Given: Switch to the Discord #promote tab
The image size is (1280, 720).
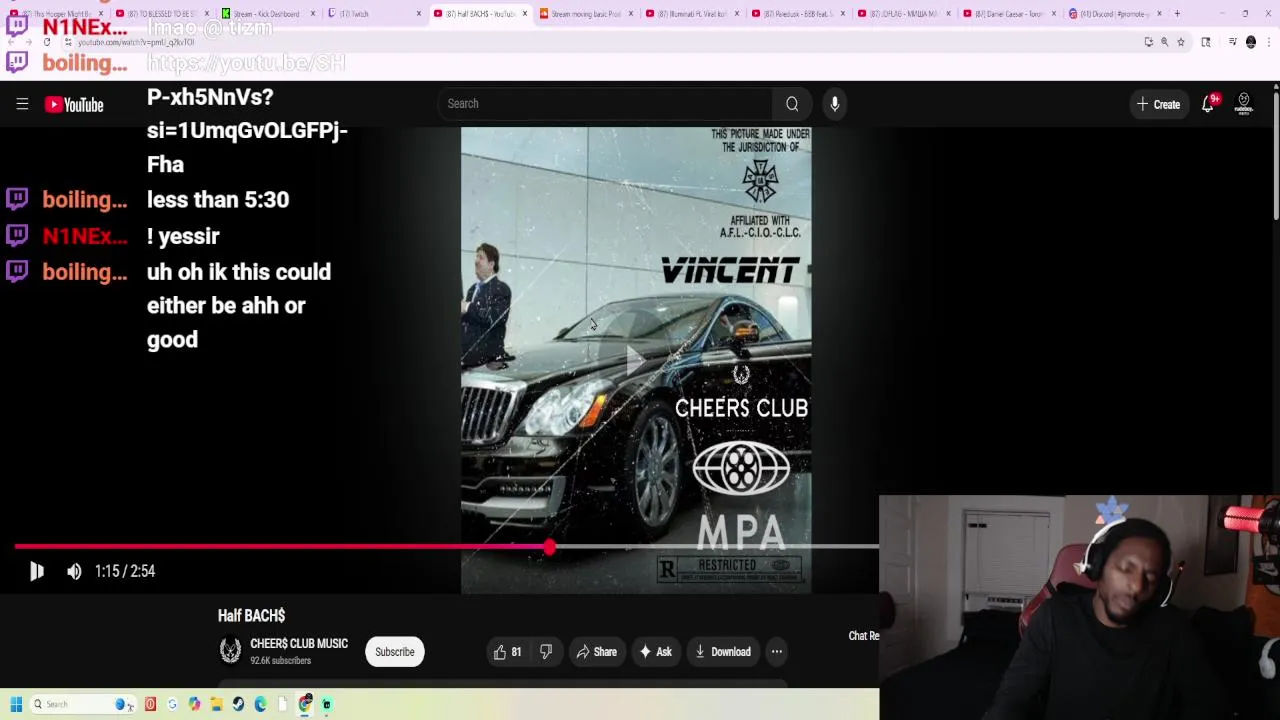Looking at the screenshot, I should [x=1115, y=14].
